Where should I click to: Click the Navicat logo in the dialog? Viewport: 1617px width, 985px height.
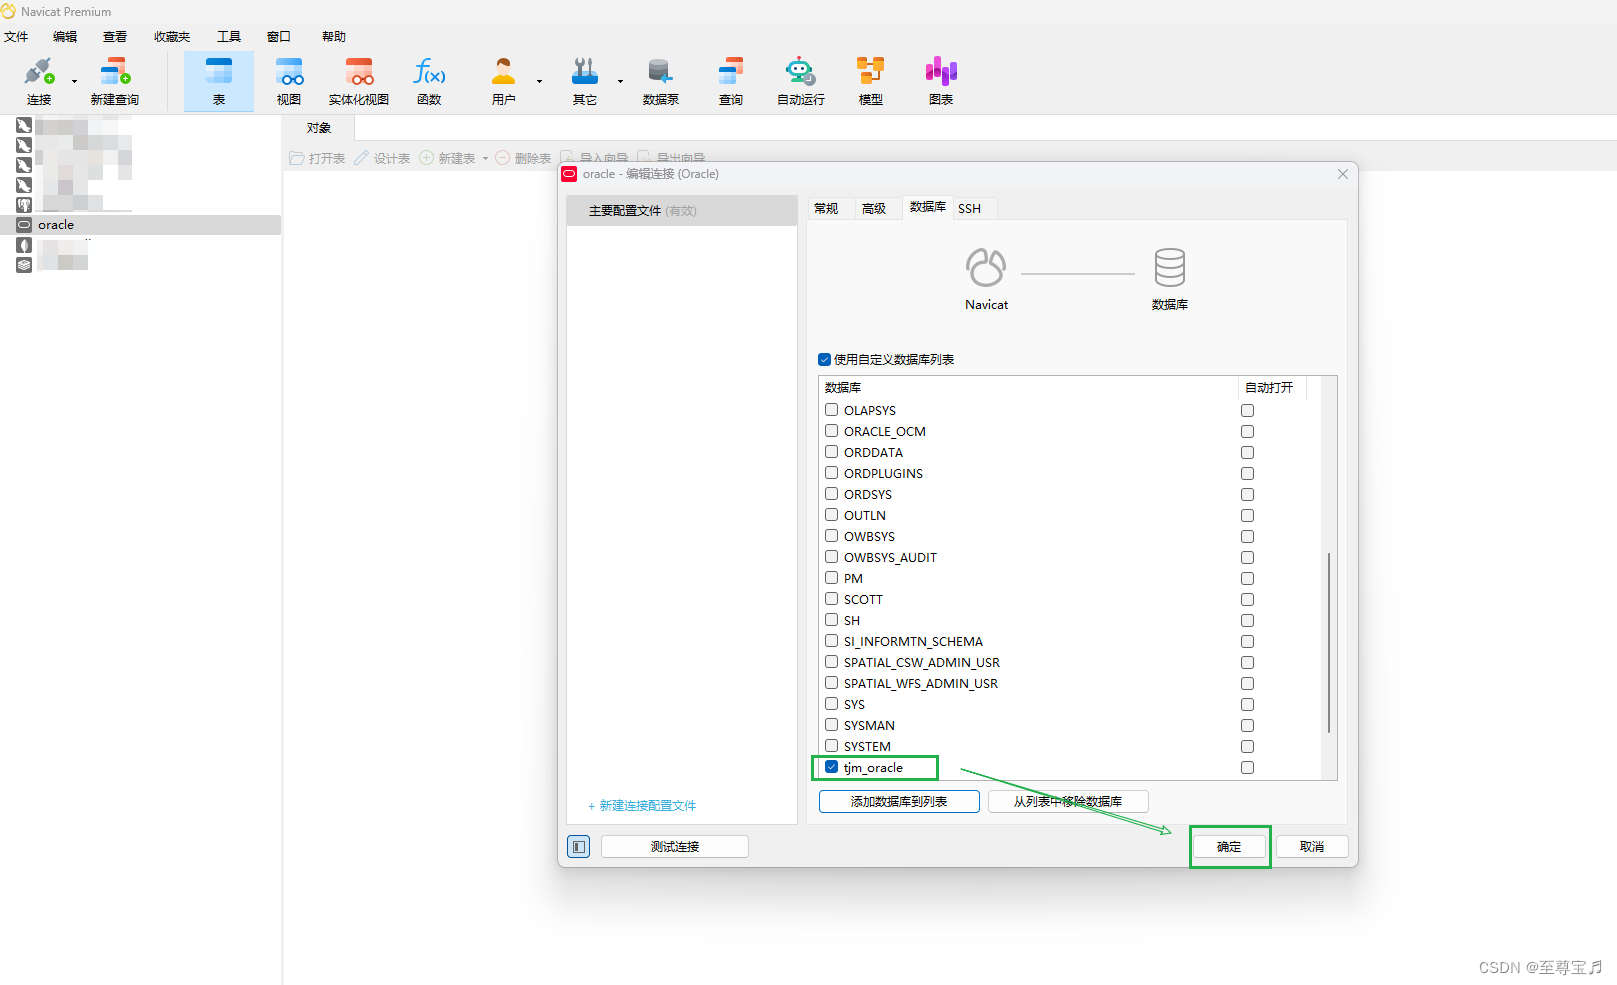pos(986,268)
